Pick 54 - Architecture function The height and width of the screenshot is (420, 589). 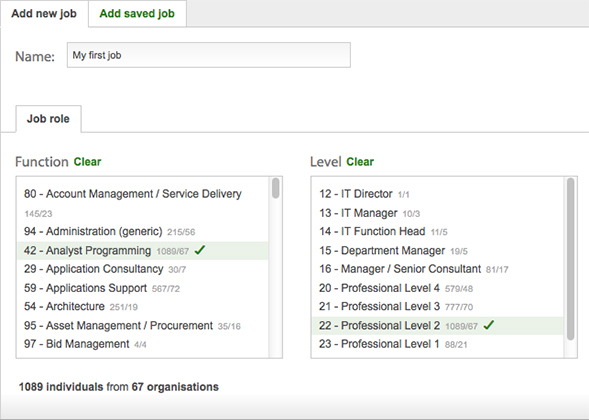coord(143,307)
